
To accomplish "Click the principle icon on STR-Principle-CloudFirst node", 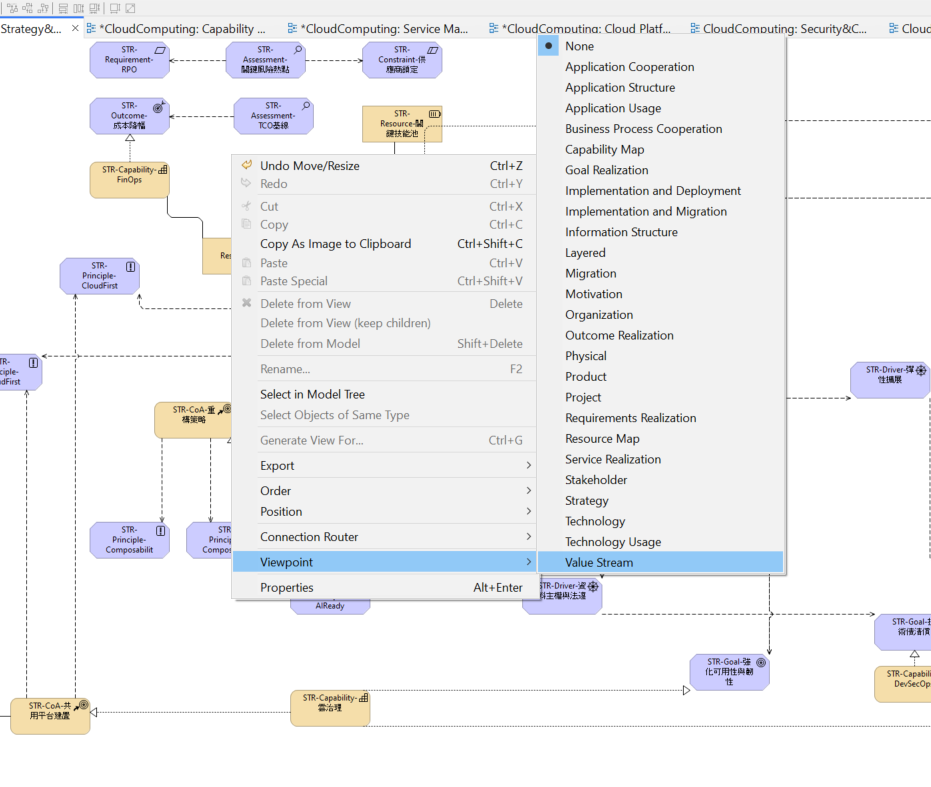I will pos(131,267).
